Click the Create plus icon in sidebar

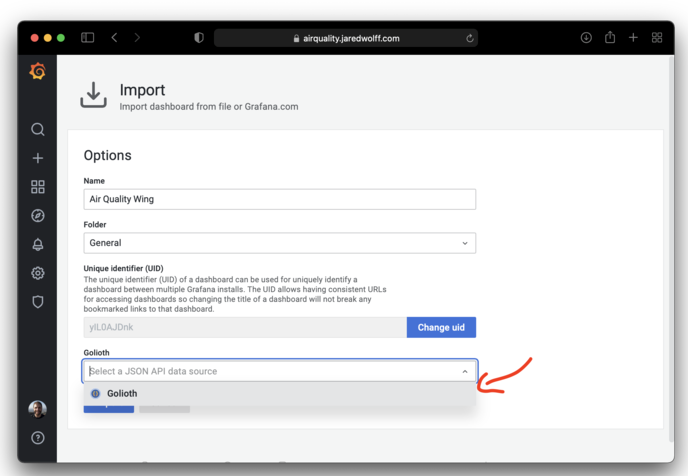pyautogui.click(x=38, y=158)
